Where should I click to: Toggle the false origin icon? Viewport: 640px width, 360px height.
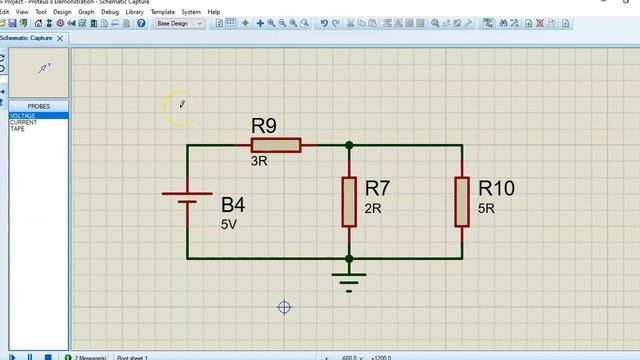pos(245,23)
